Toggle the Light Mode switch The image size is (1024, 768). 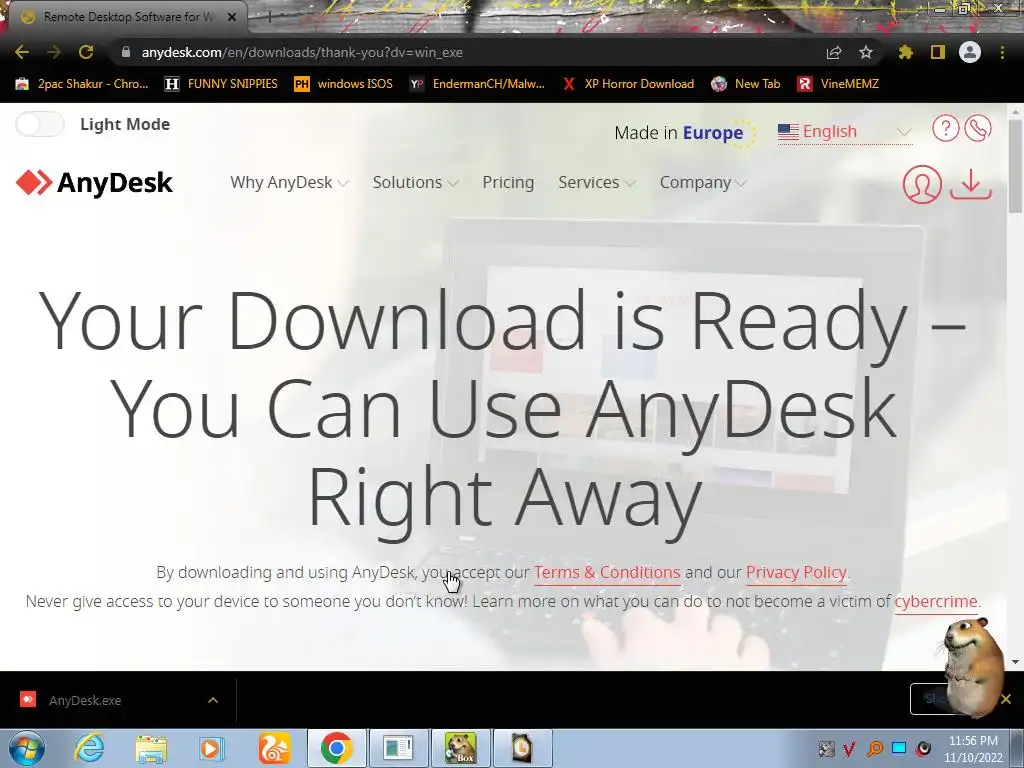click(x=40, y=124)
